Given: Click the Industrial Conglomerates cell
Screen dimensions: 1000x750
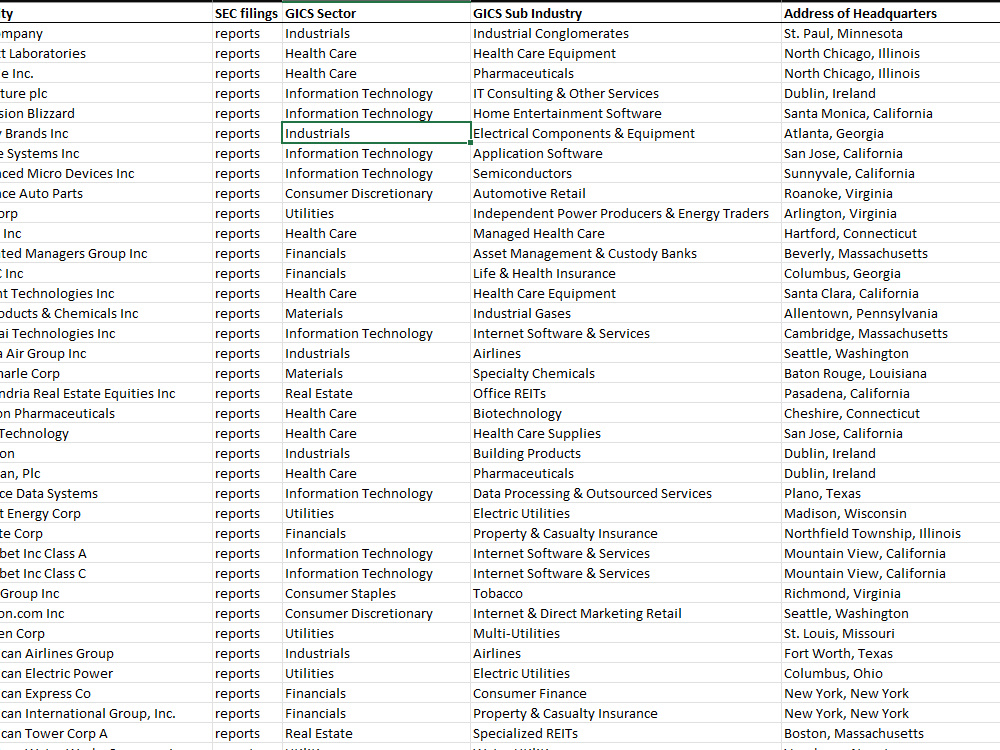Looking at the screenshot, I should (x=625, y=33).
